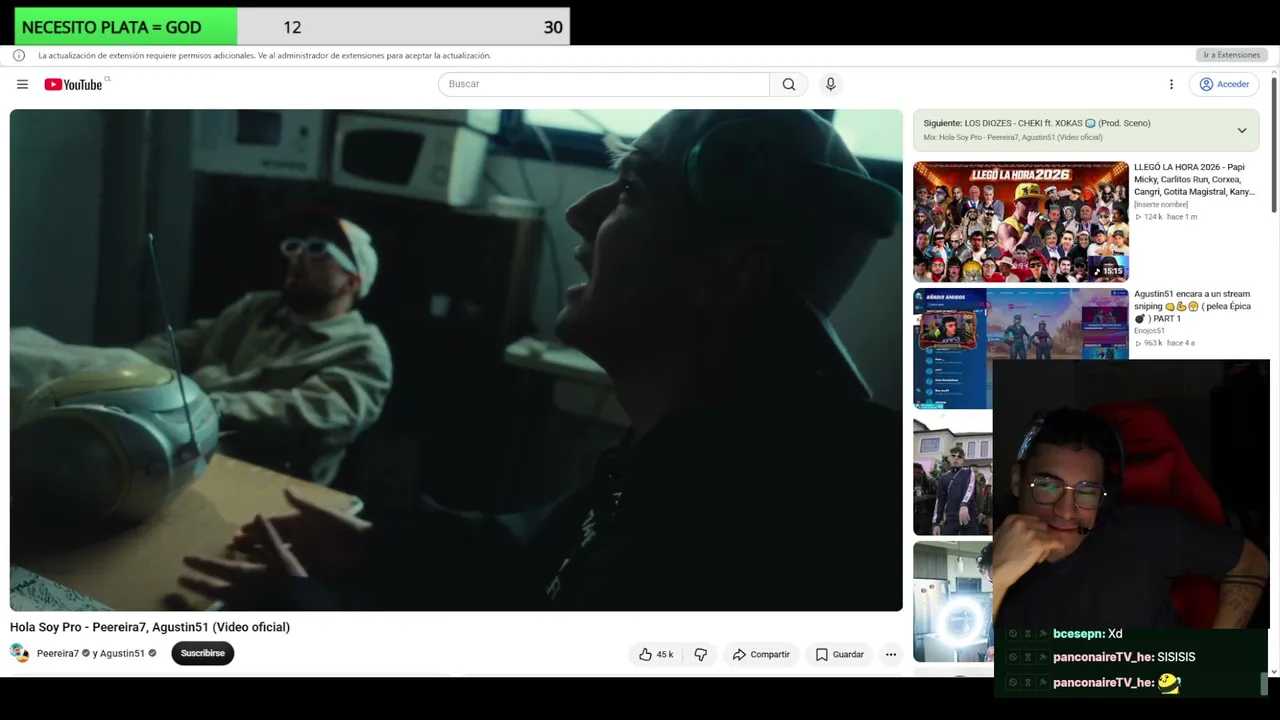Click the Acceder sign-in button
1280x720 pixels.
pos(1224,84)
